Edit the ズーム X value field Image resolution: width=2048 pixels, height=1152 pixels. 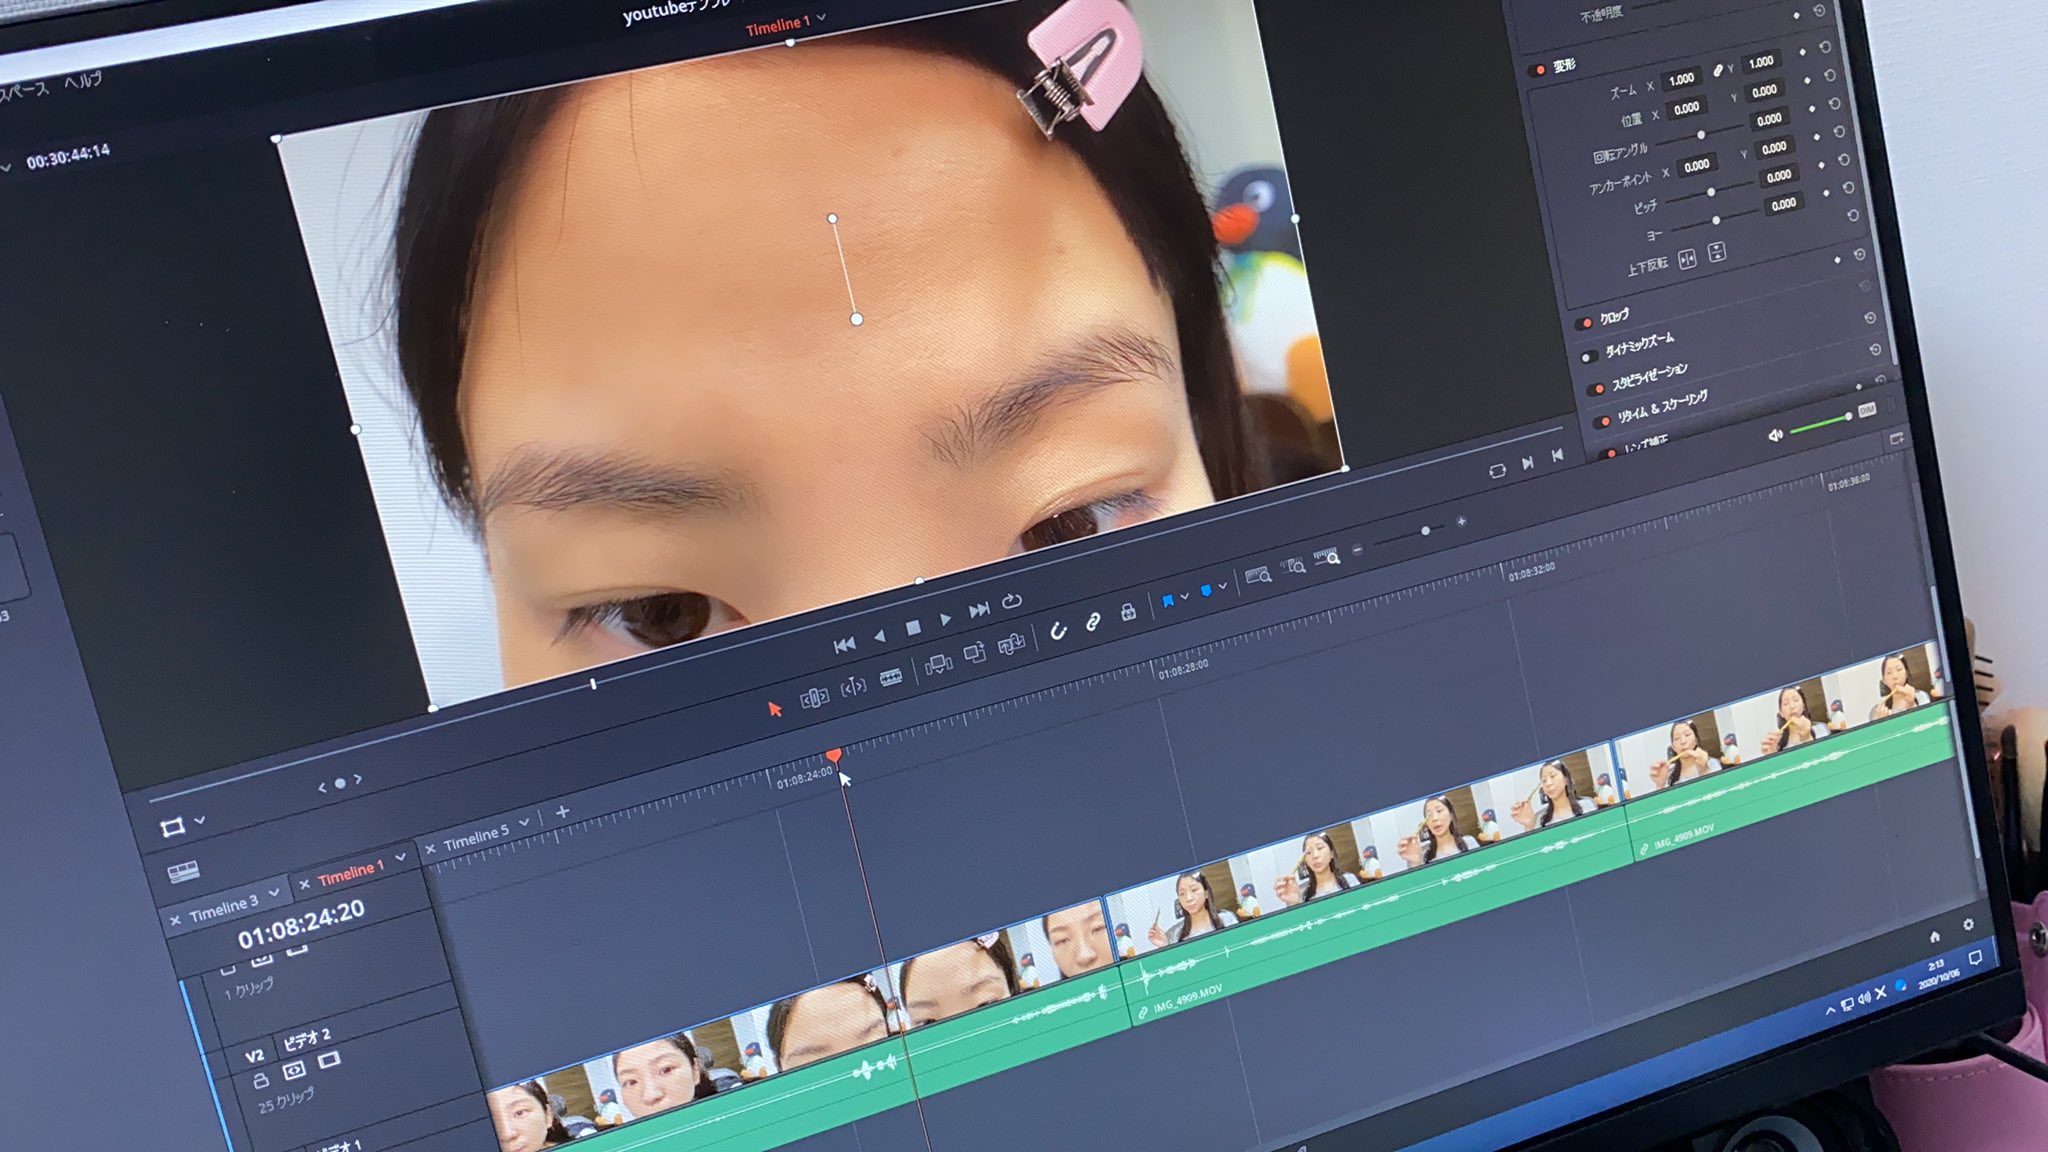[1682, 79]
